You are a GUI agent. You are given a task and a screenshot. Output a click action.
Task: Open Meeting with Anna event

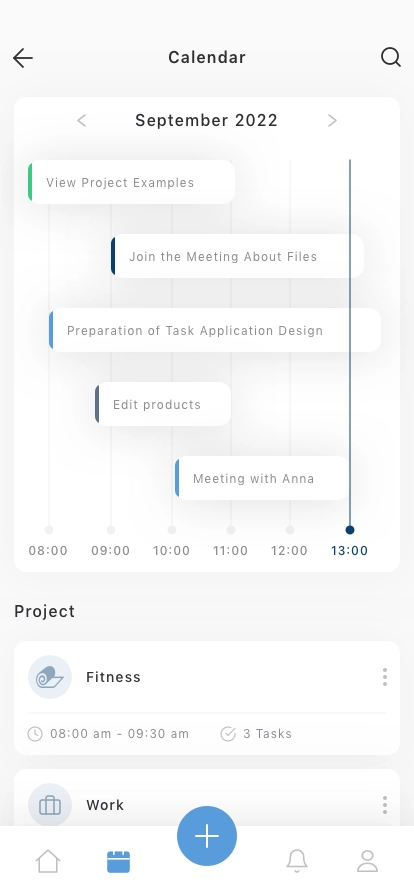[262, 478]
